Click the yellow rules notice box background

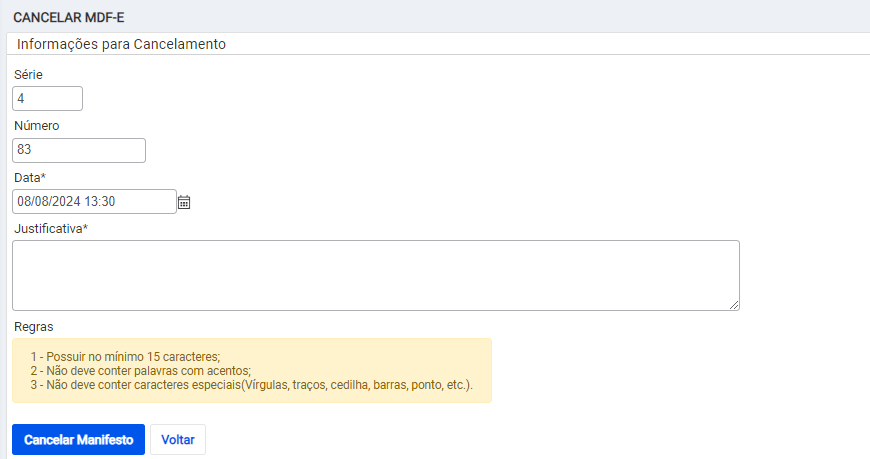pyautogui.click(x=252, y=370)
